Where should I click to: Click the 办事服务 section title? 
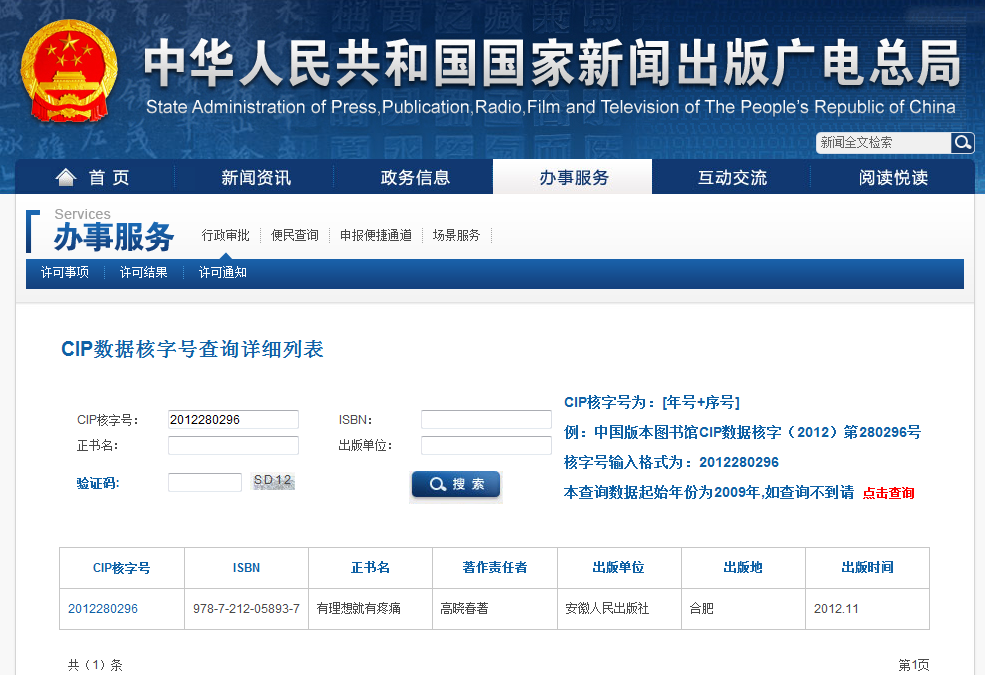[114, 237]
